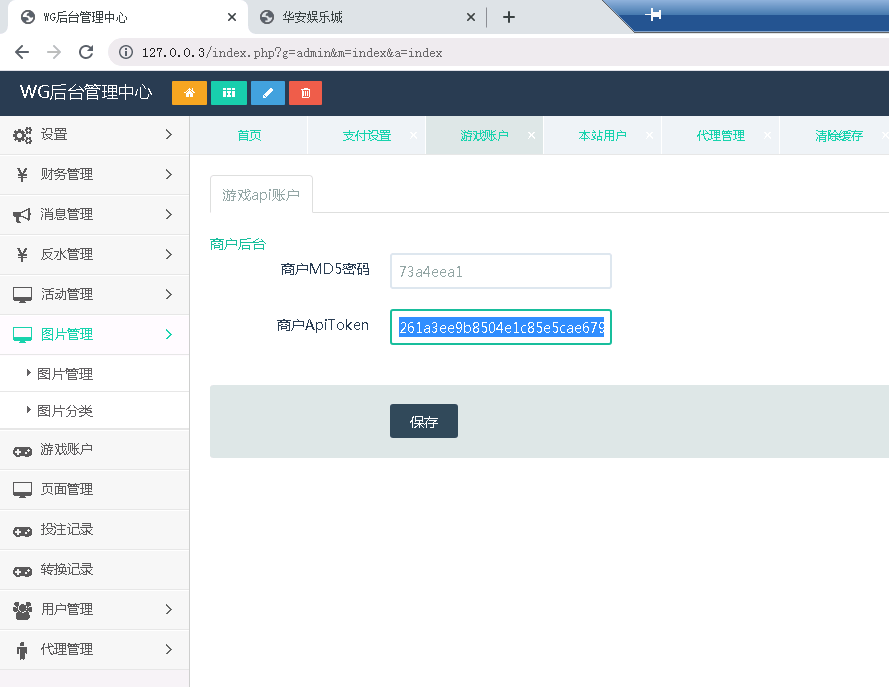Select the users icon beside 用户管理

[24, 608]
